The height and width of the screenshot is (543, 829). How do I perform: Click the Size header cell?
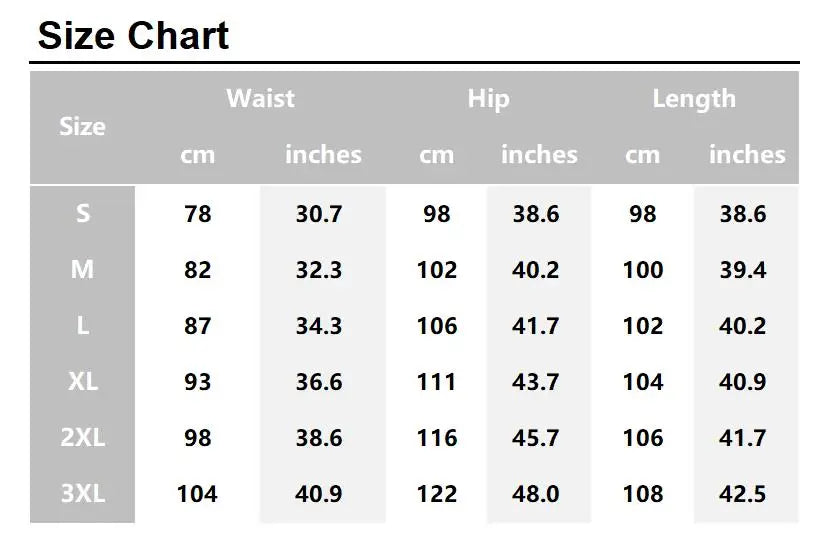click(x=82, y=127)
